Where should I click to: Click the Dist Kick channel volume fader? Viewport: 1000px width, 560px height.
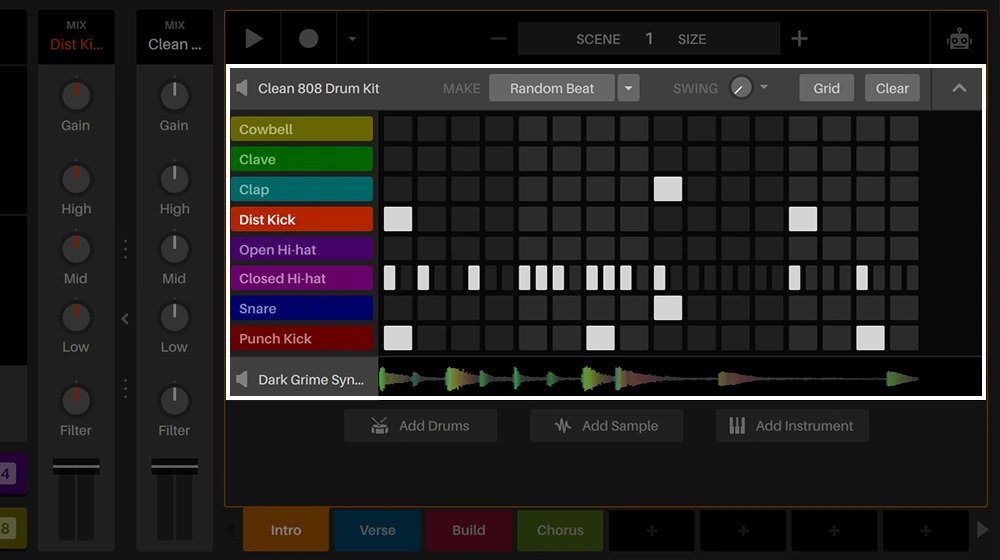(x=76, y=466)
